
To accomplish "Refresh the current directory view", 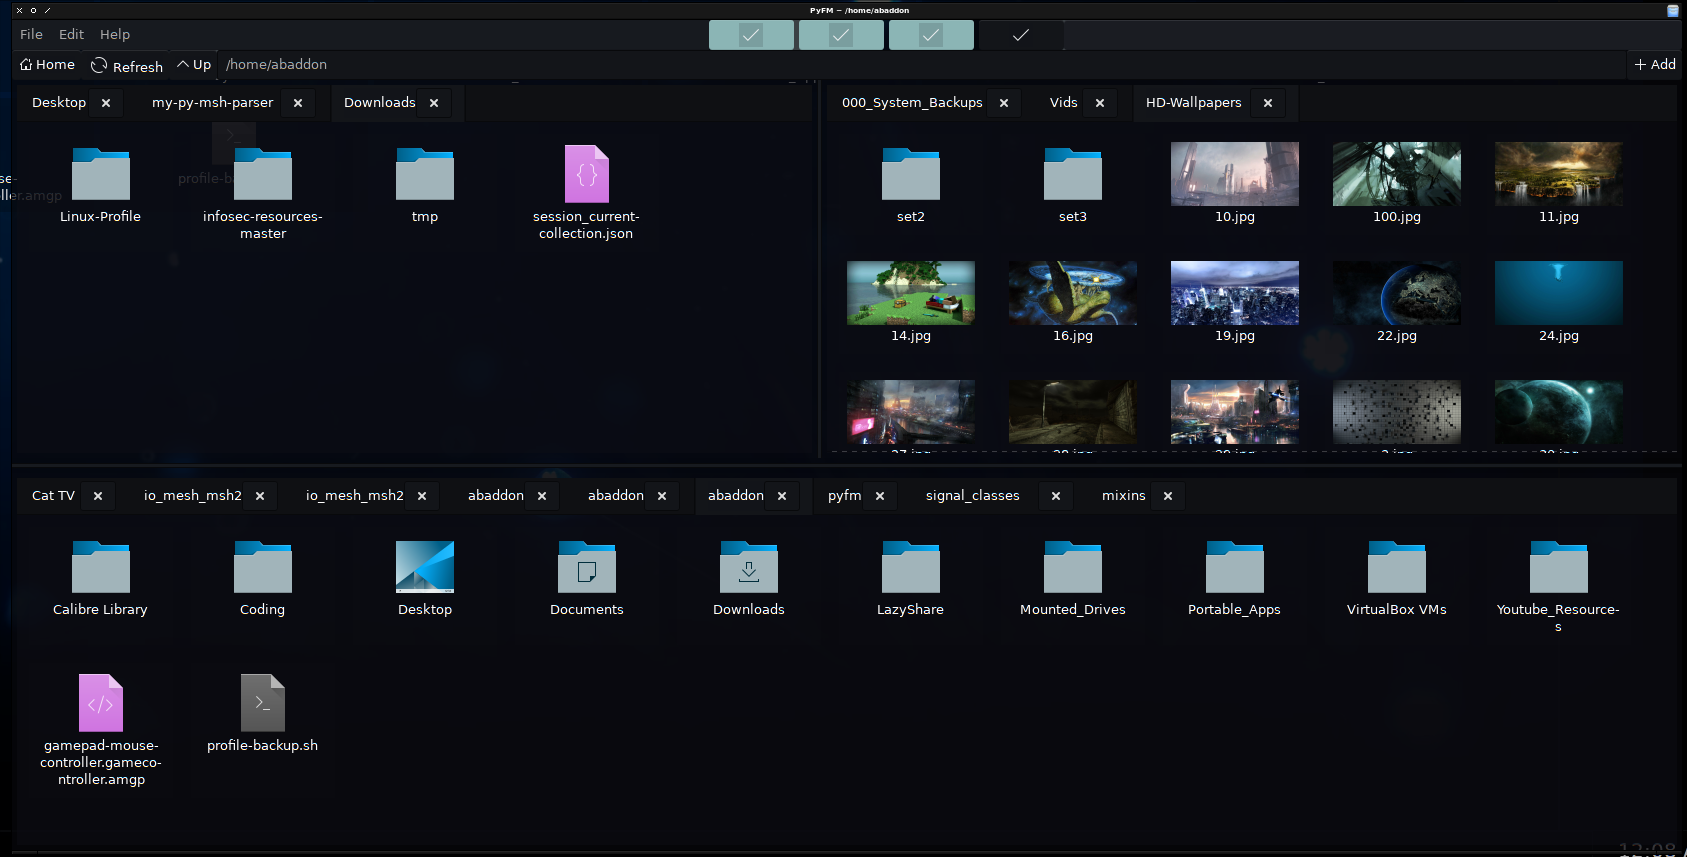I will [127, 66].
